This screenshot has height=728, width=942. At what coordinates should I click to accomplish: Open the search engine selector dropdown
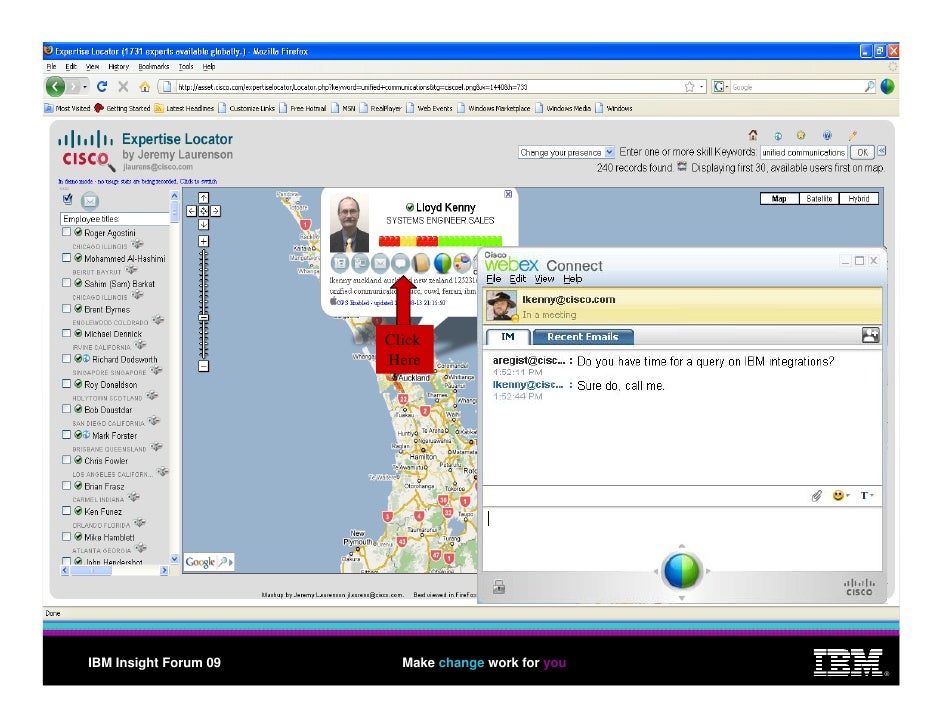[720, 87]
